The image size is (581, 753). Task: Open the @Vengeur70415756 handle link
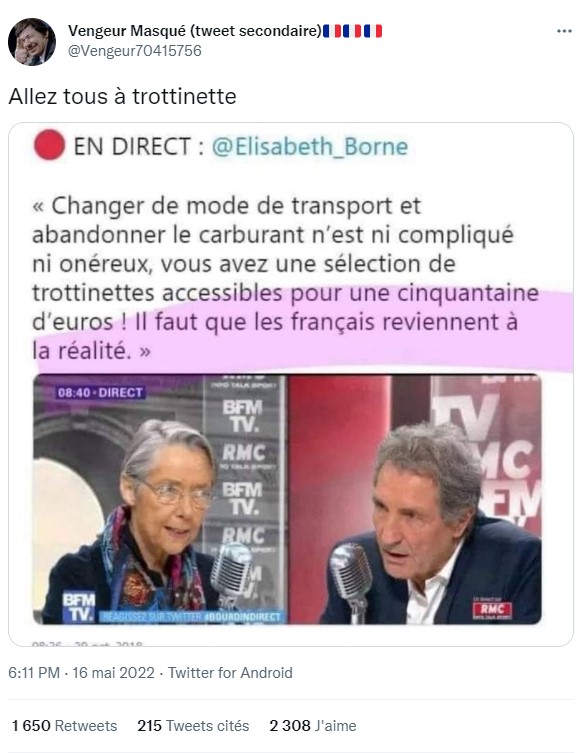pyautogui.click(x=135, y=50)
